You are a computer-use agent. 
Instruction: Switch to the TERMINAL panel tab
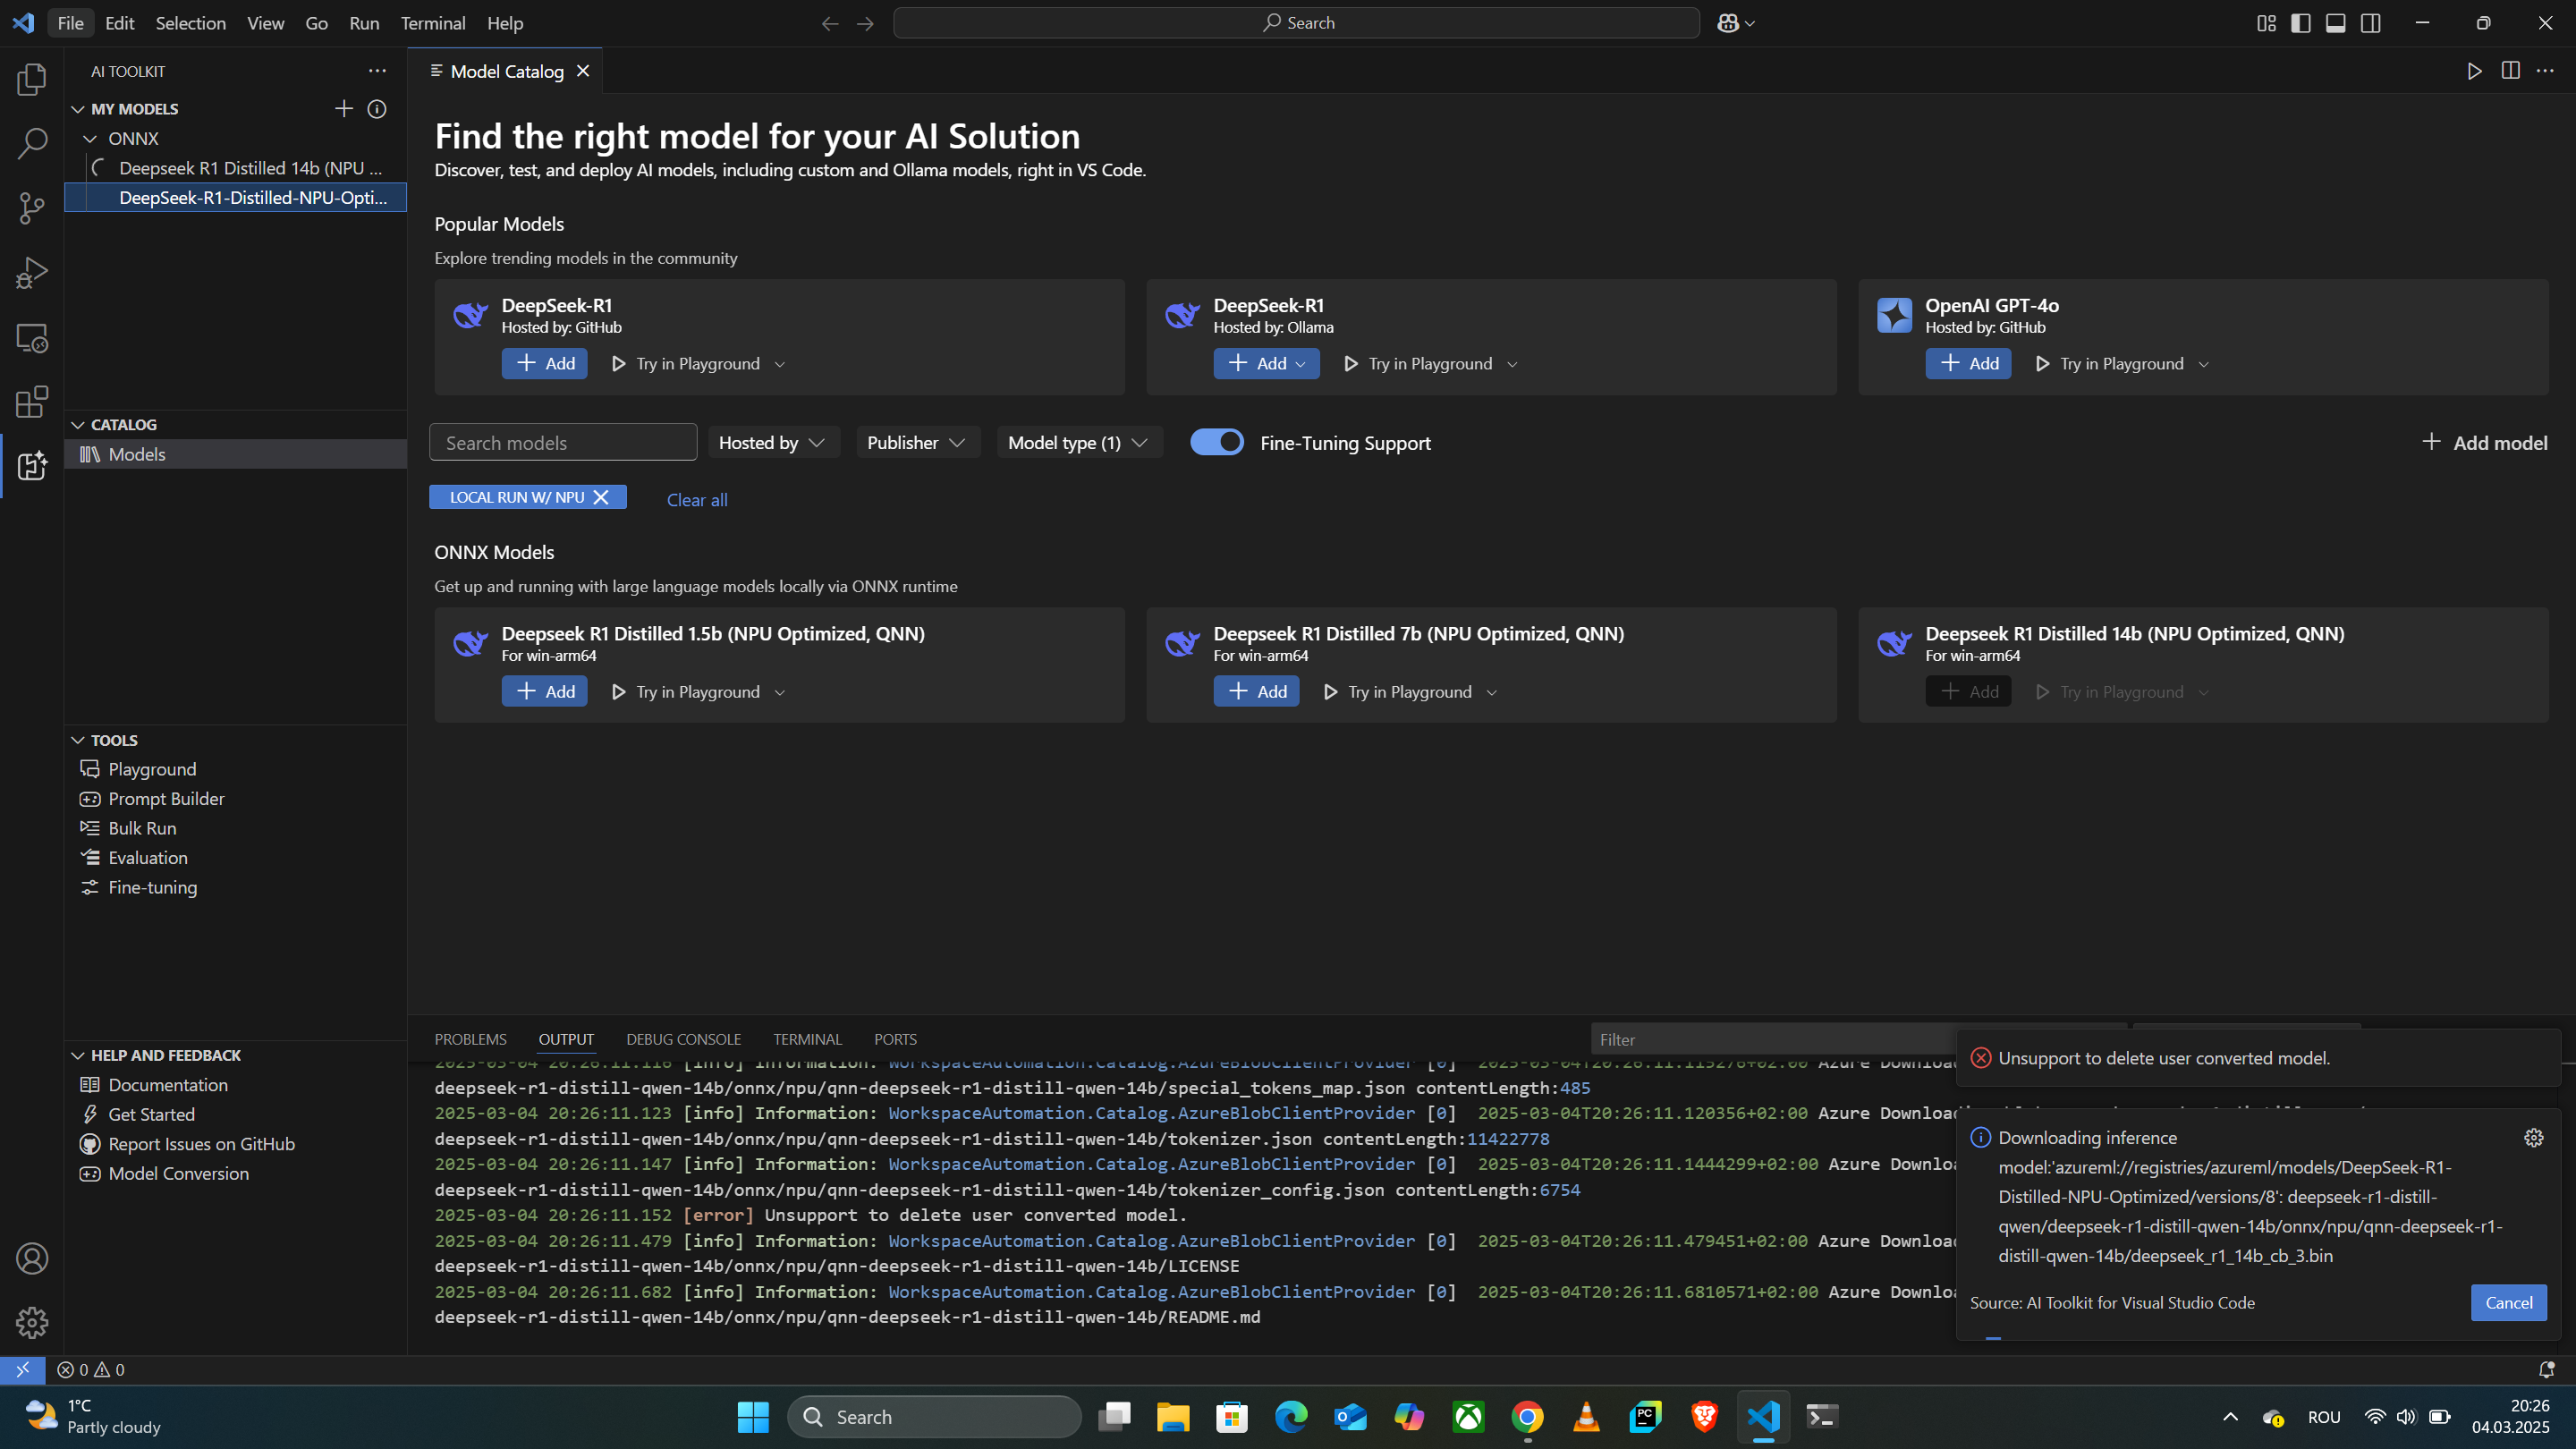[x=807, y=1039]
